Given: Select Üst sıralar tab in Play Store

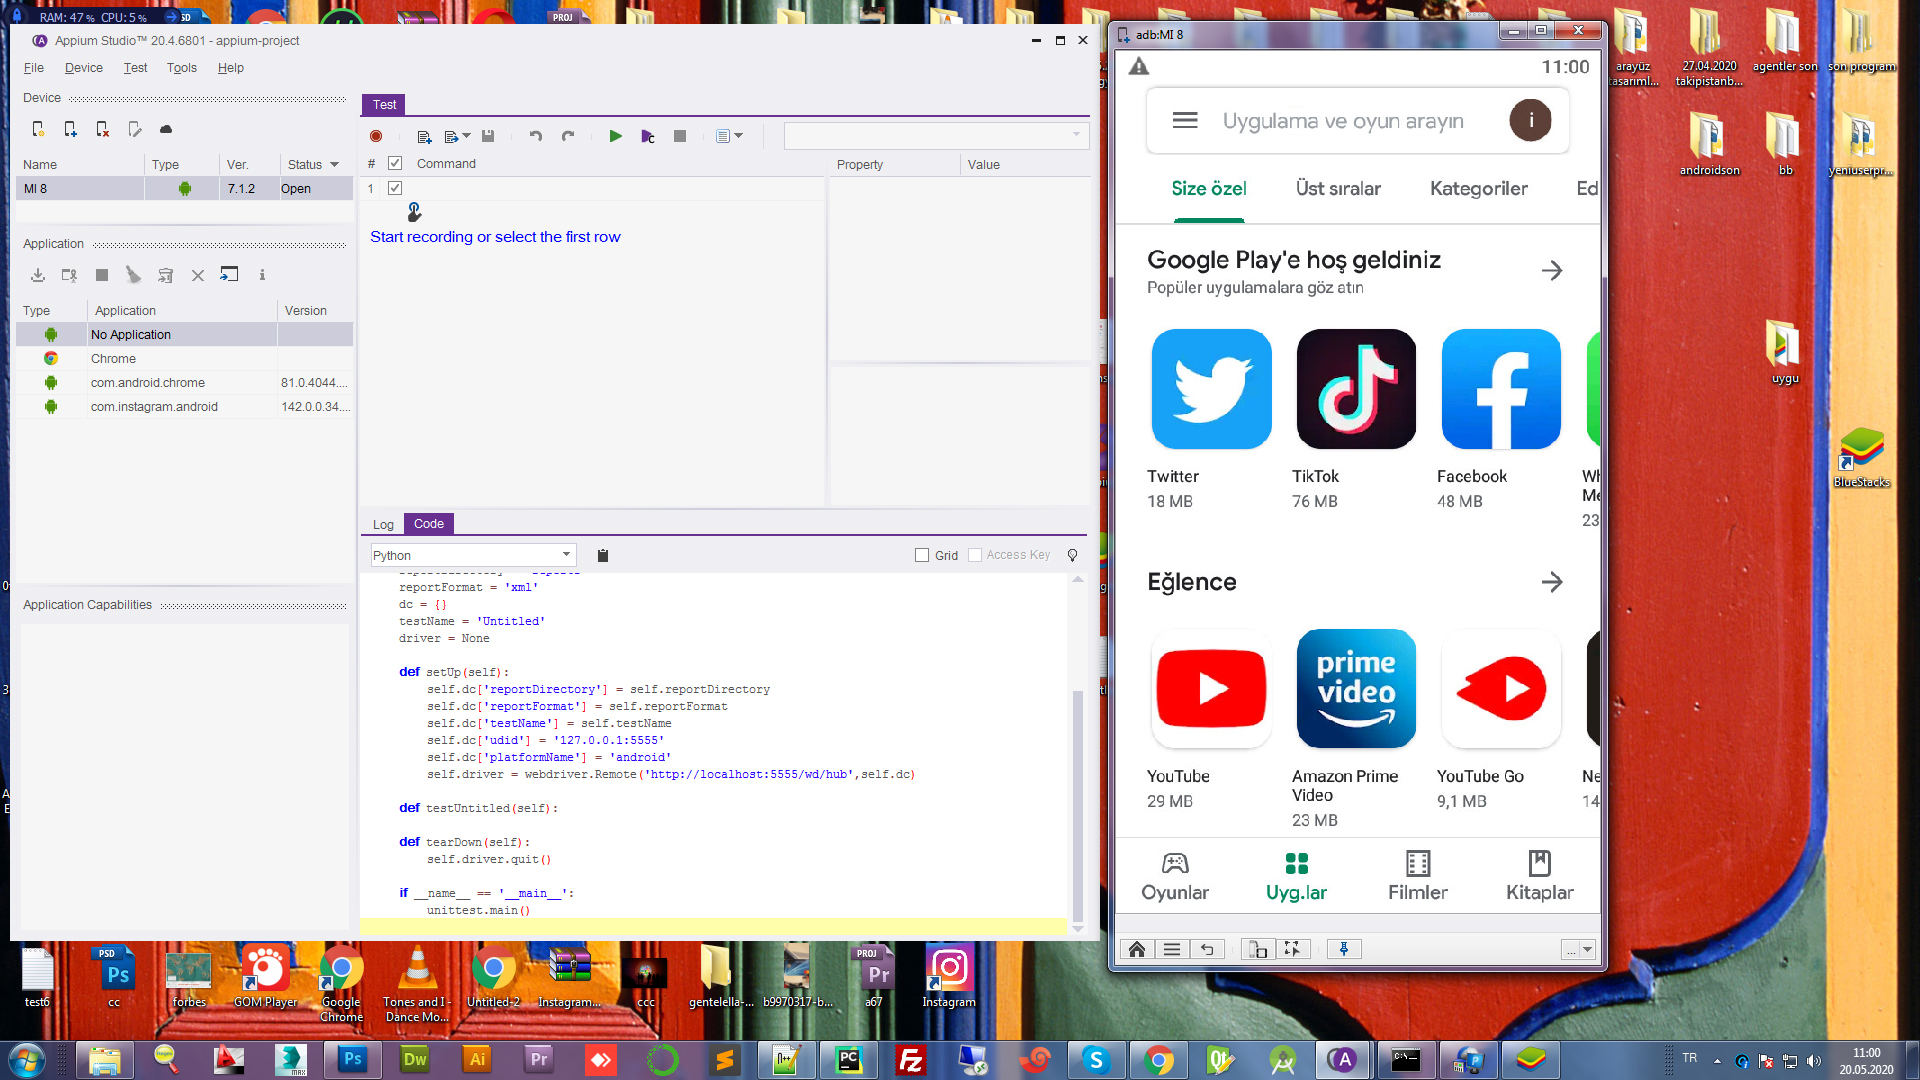Looking at the screenshot, I should tap(1338, 189).
